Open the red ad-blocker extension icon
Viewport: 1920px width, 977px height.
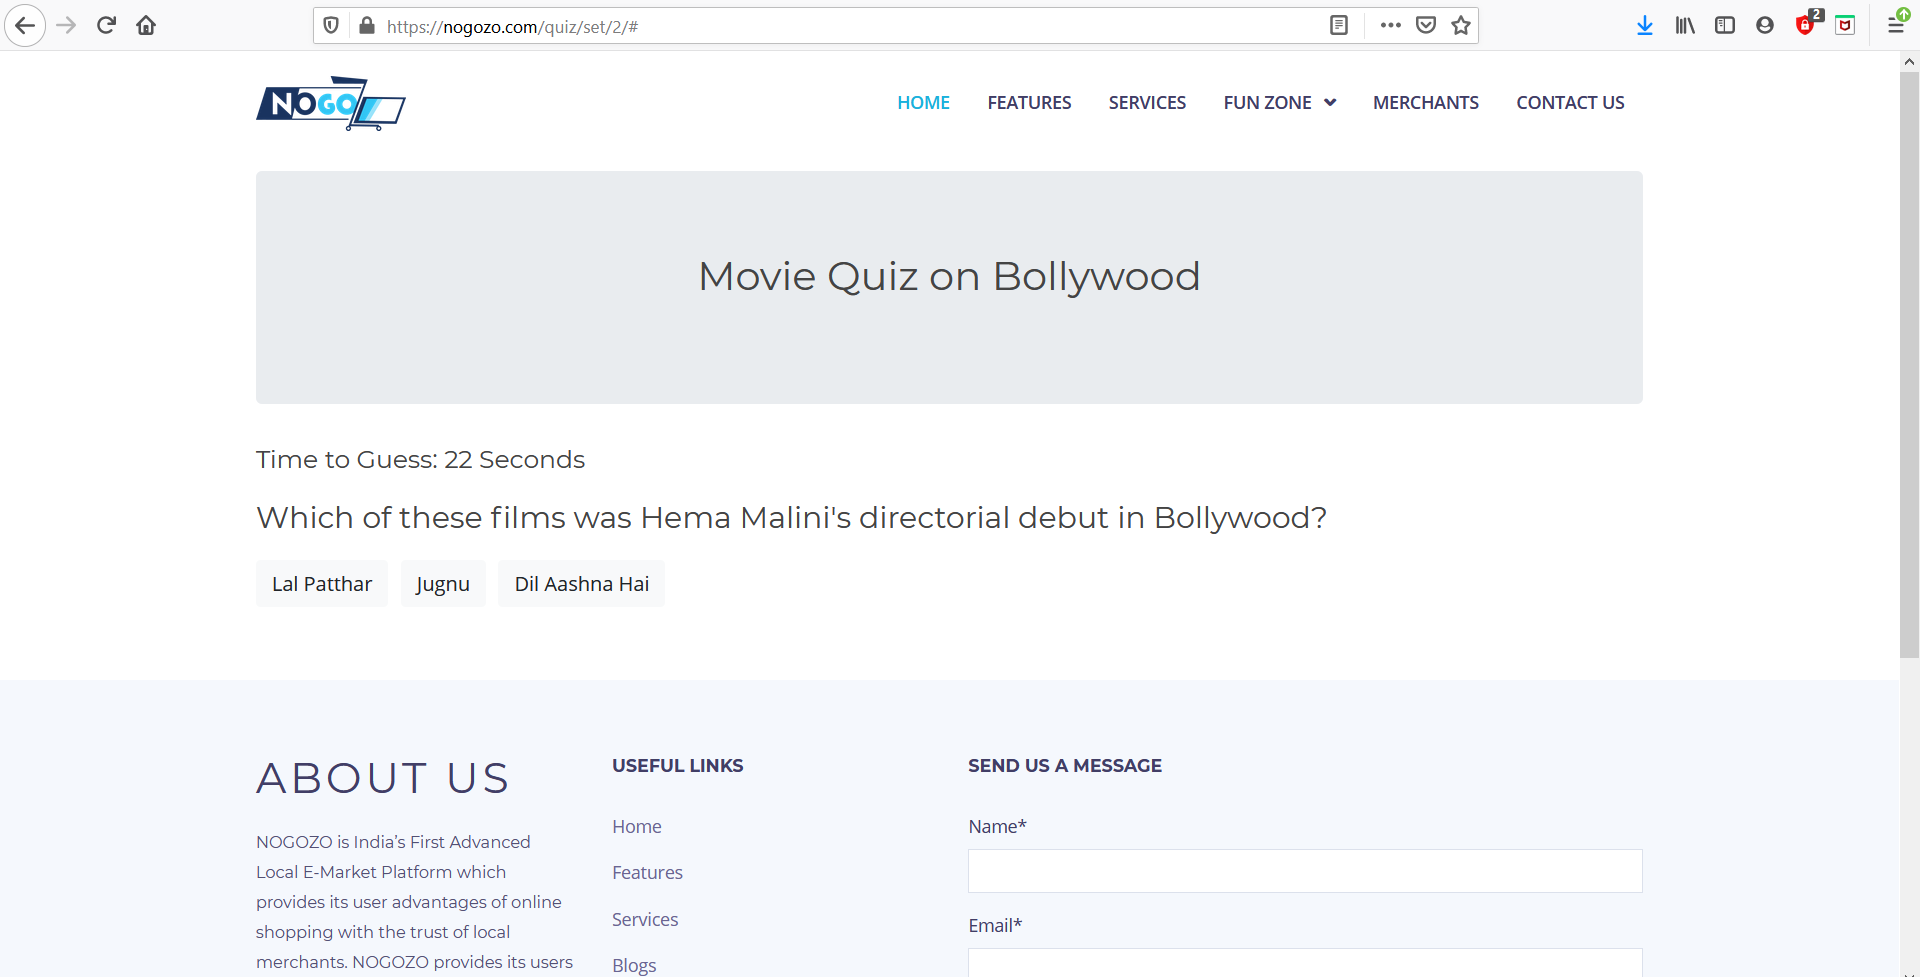tap(1806, 25)
